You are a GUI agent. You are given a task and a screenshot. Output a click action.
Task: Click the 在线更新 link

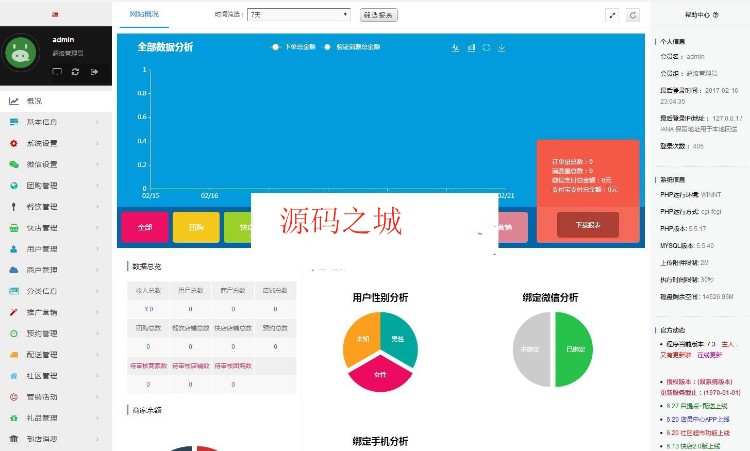coord(709,355)
